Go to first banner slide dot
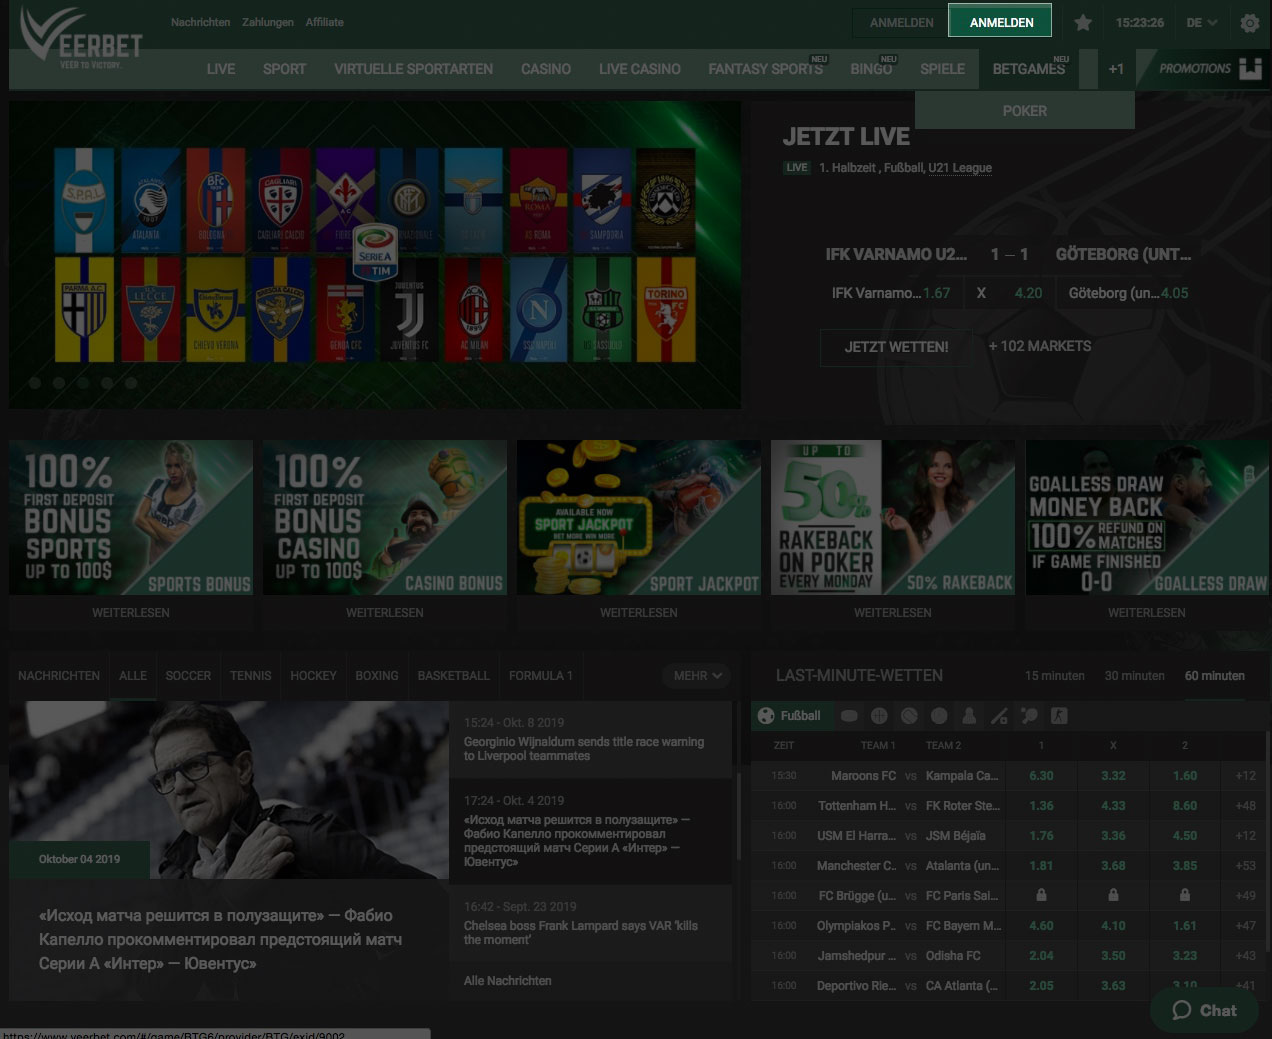The width and height of the screenshot is (1272, 1039). 35,383
